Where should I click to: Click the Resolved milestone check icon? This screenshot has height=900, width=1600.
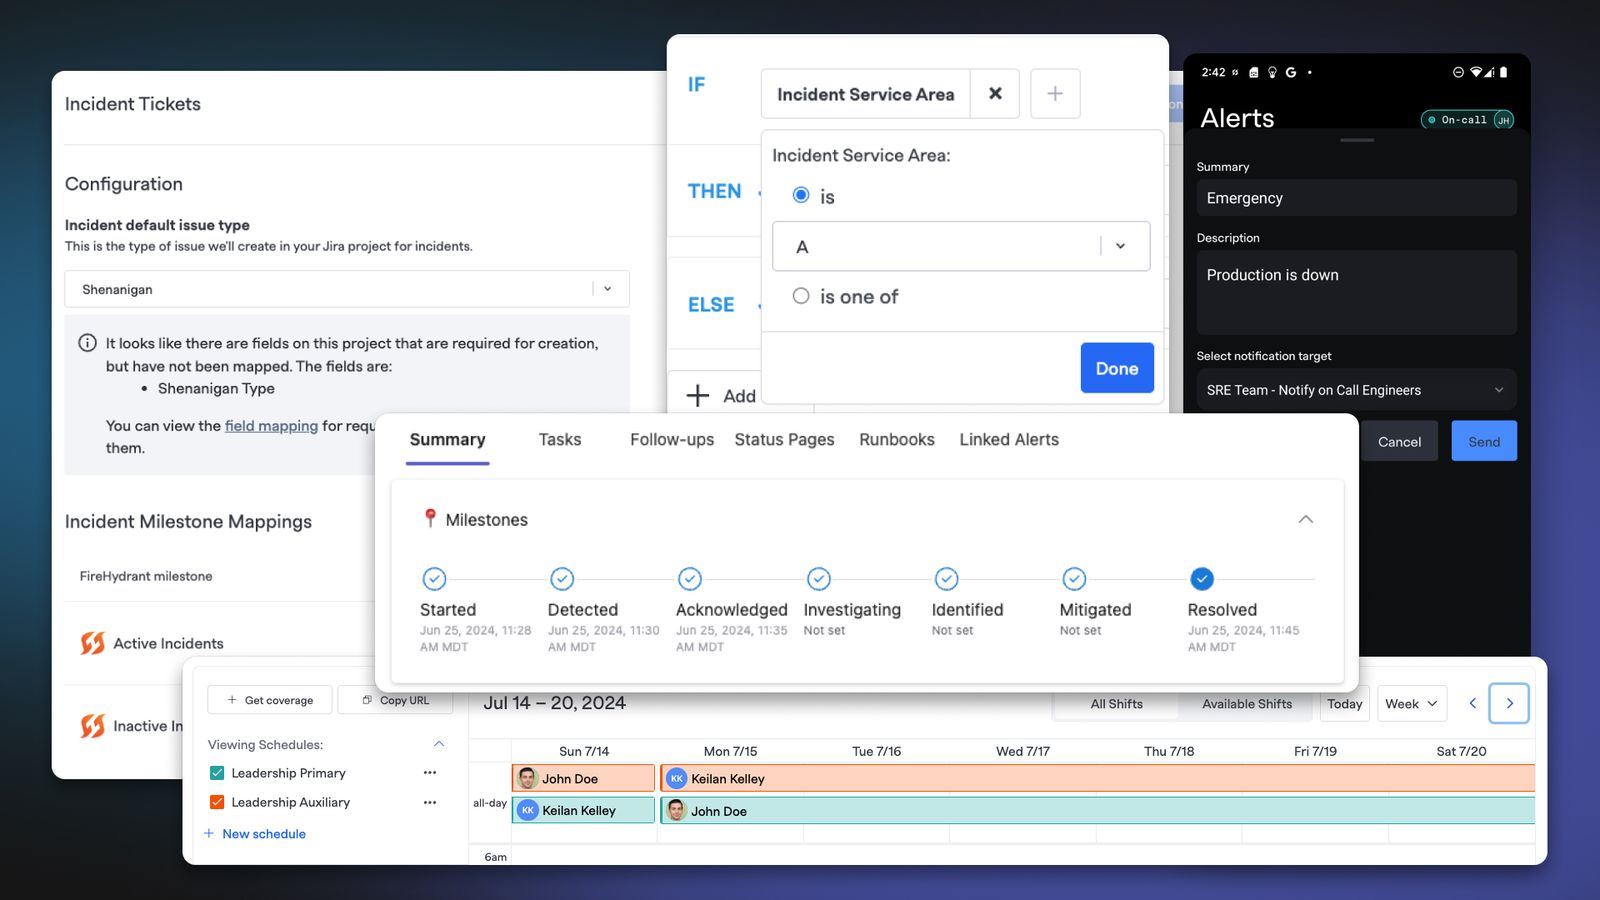[x=1202, y=579]
